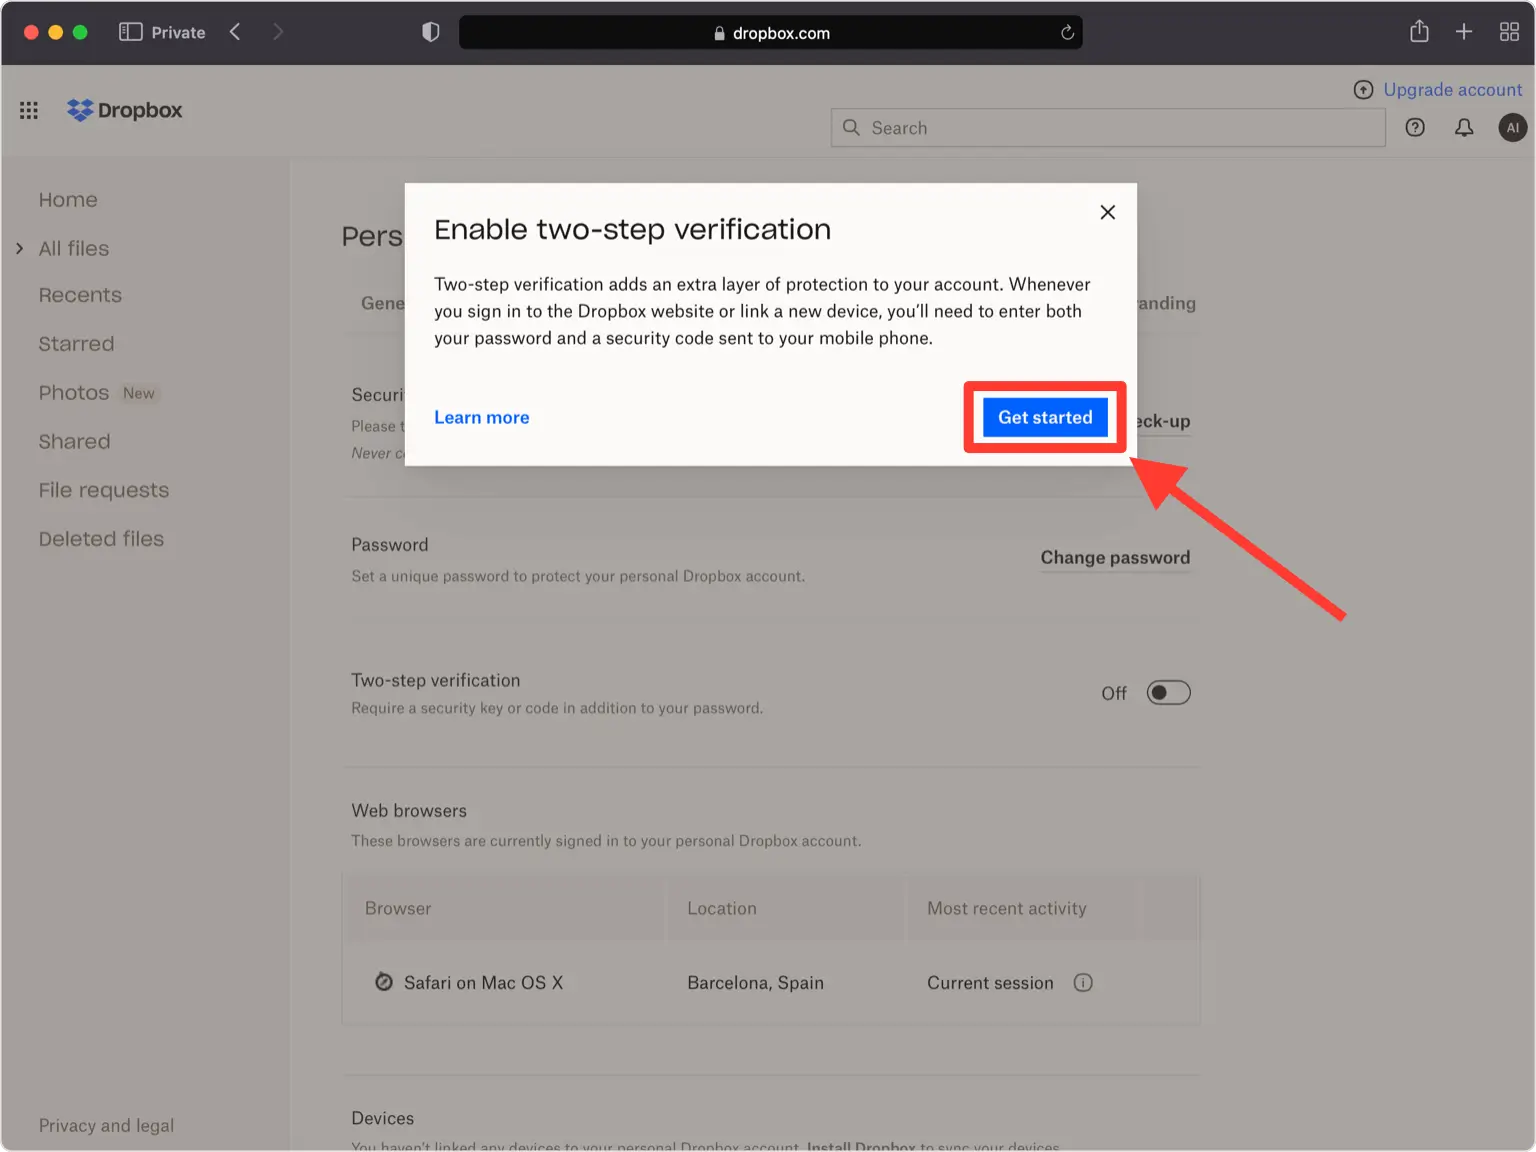Open the account avatar menu

point(1512,127)
